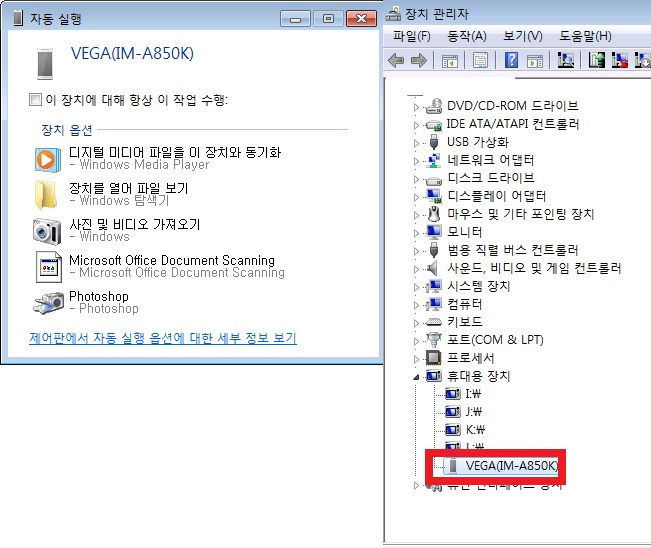
Task: Click the Help question-mark toolbar icon
Action: (x=511, y=60)
